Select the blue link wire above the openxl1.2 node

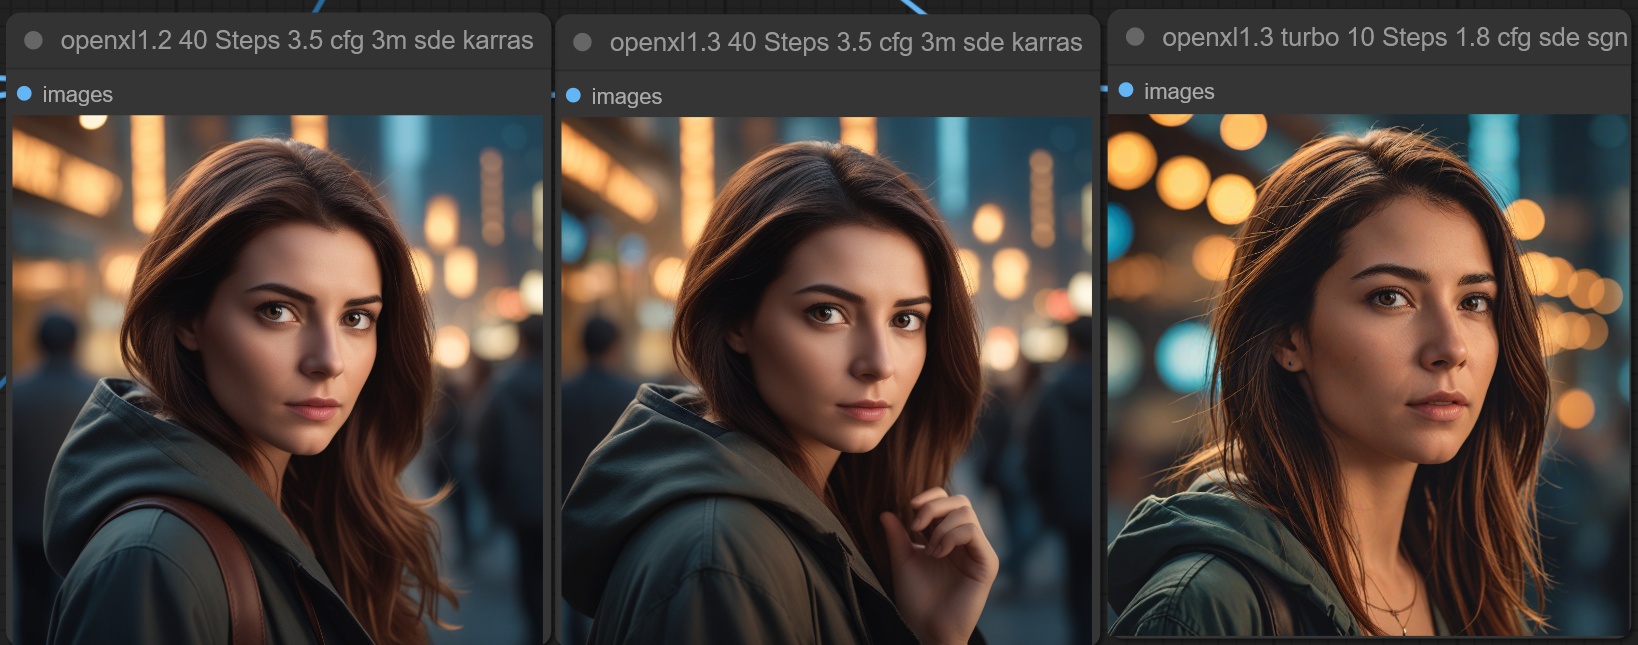point(317,5)
